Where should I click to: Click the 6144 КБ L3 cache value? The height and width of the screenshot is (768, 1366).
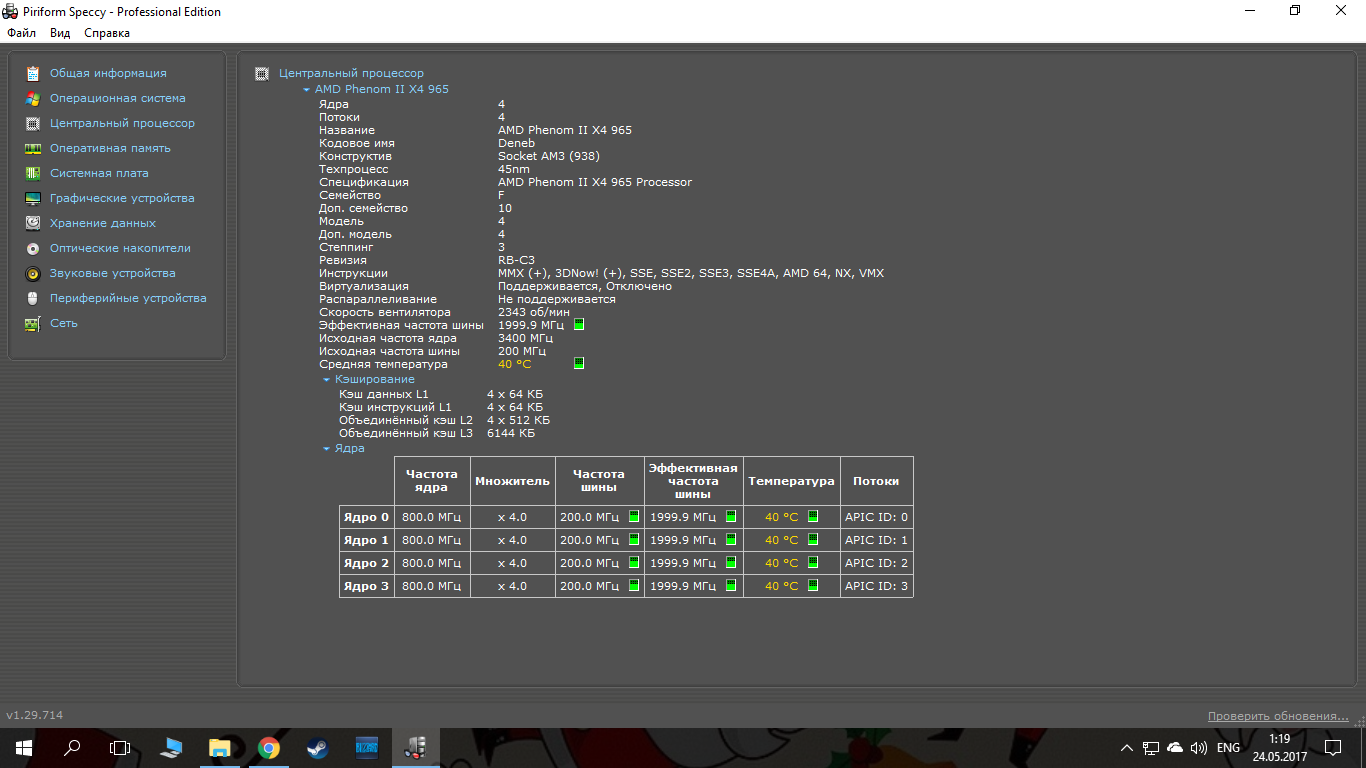pyautogui.click(x=511, y=433)
